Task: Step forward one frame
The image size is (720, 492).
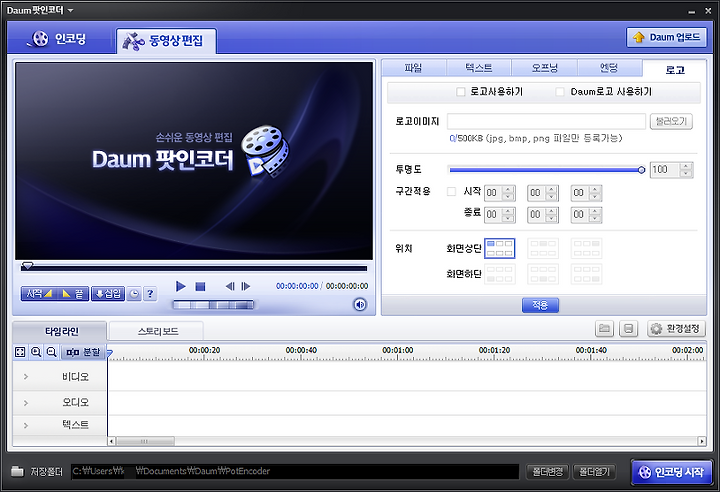Action: click(246, 286)
